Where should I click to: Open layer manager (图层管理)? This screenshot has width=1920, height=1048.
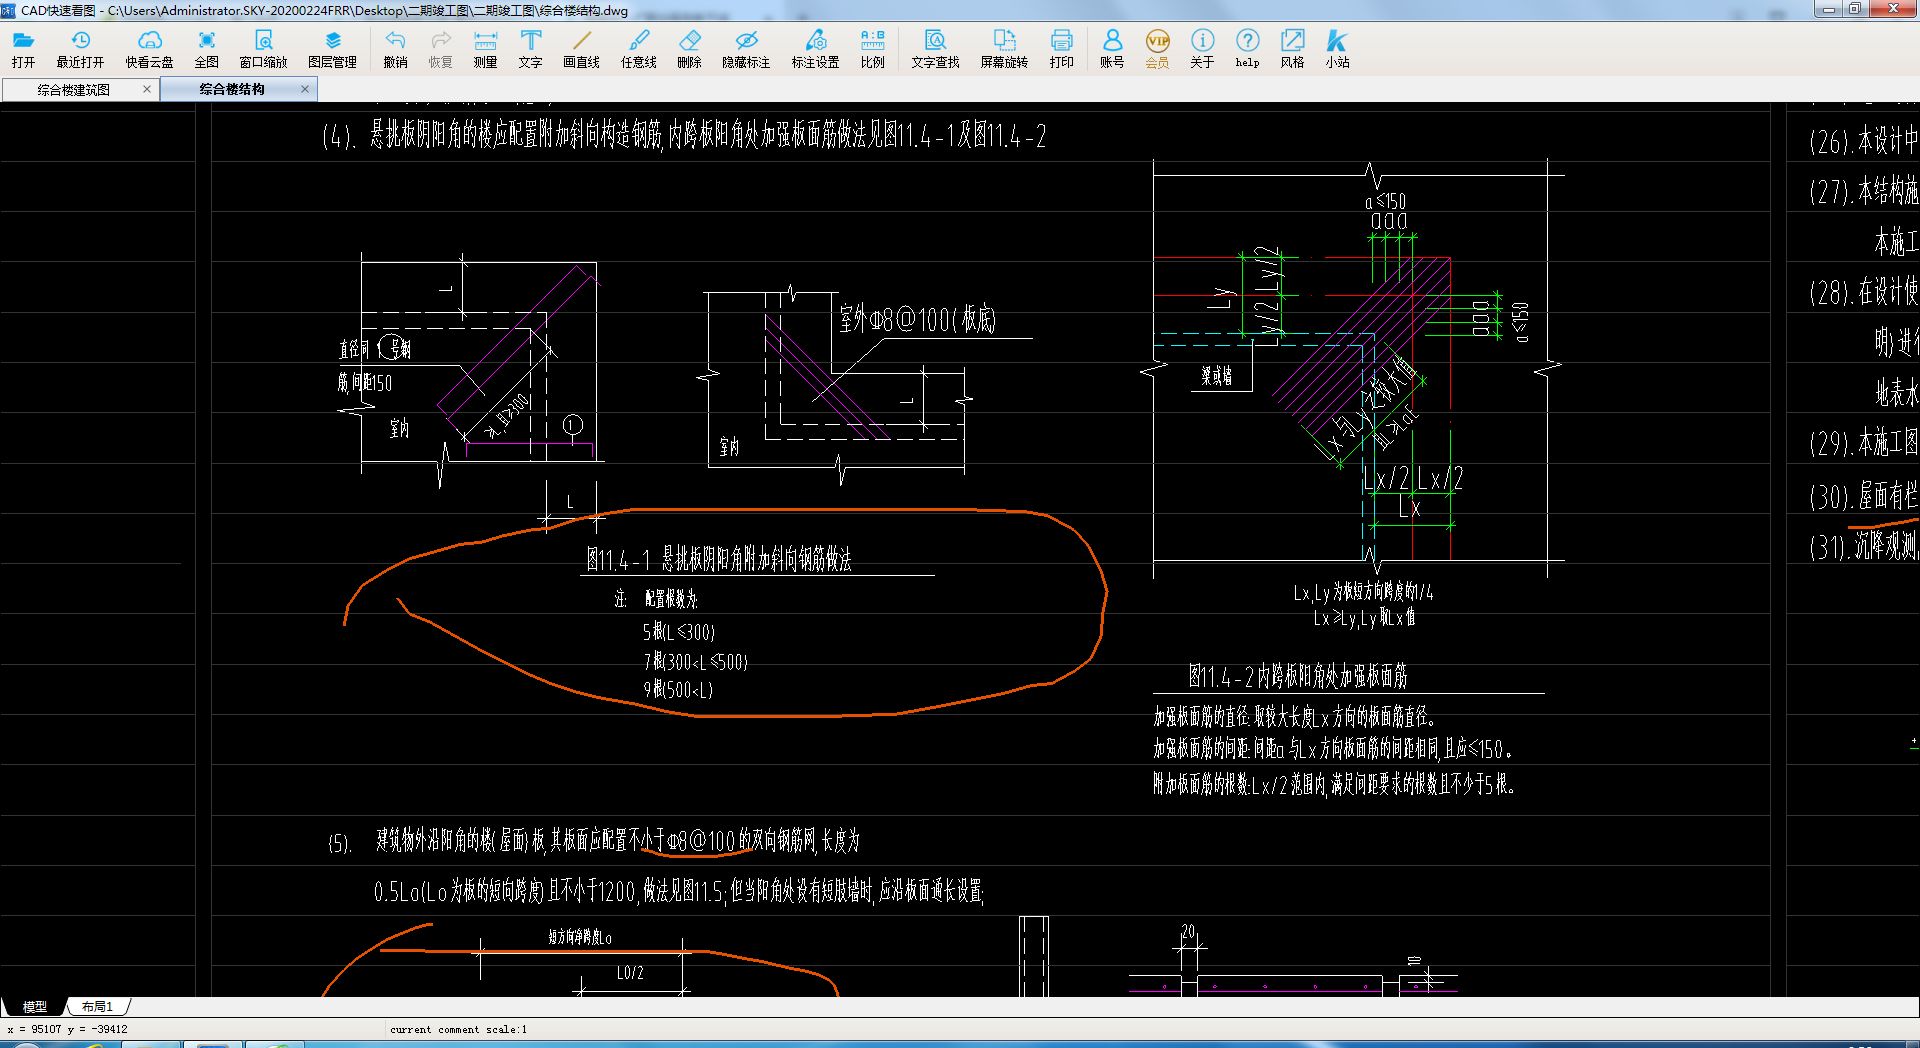click(x=332, y=48)
